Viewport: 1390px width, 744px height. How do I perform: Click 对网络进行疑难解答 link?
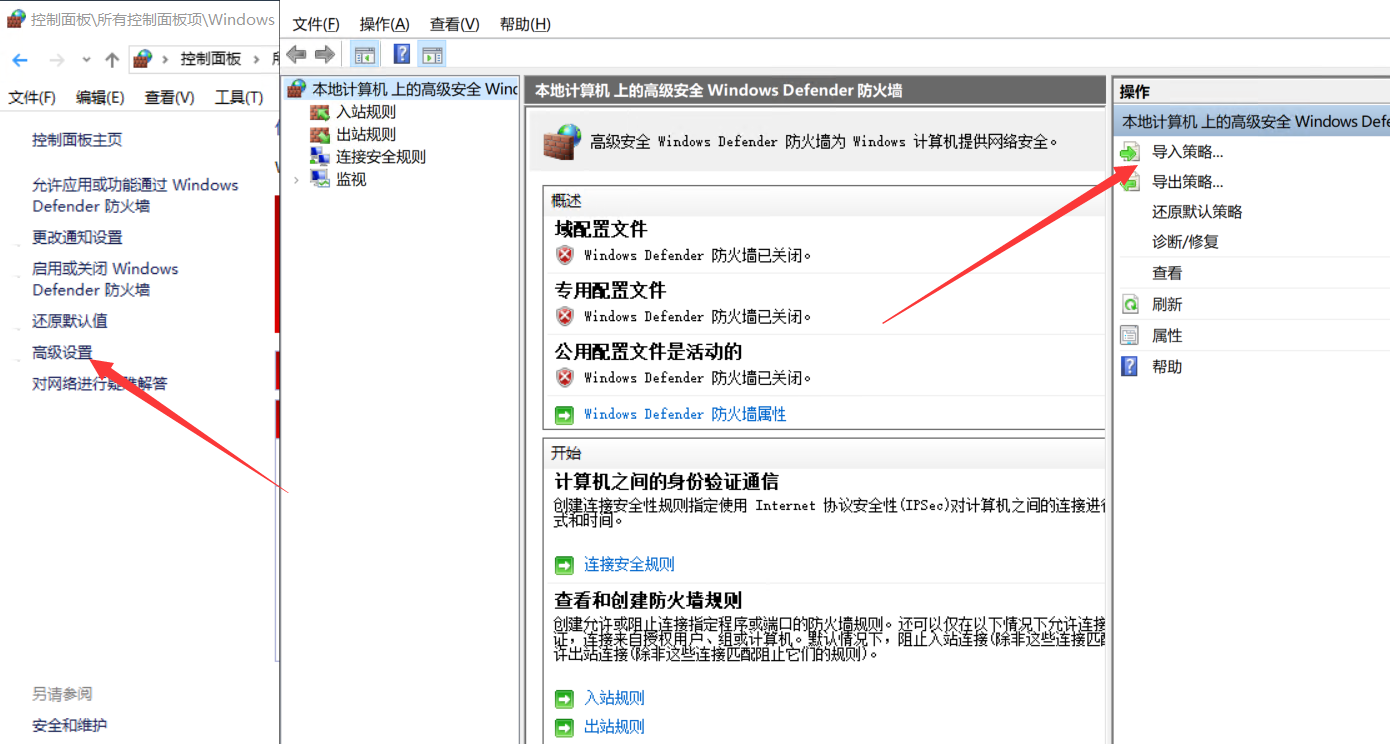[100, 383]
